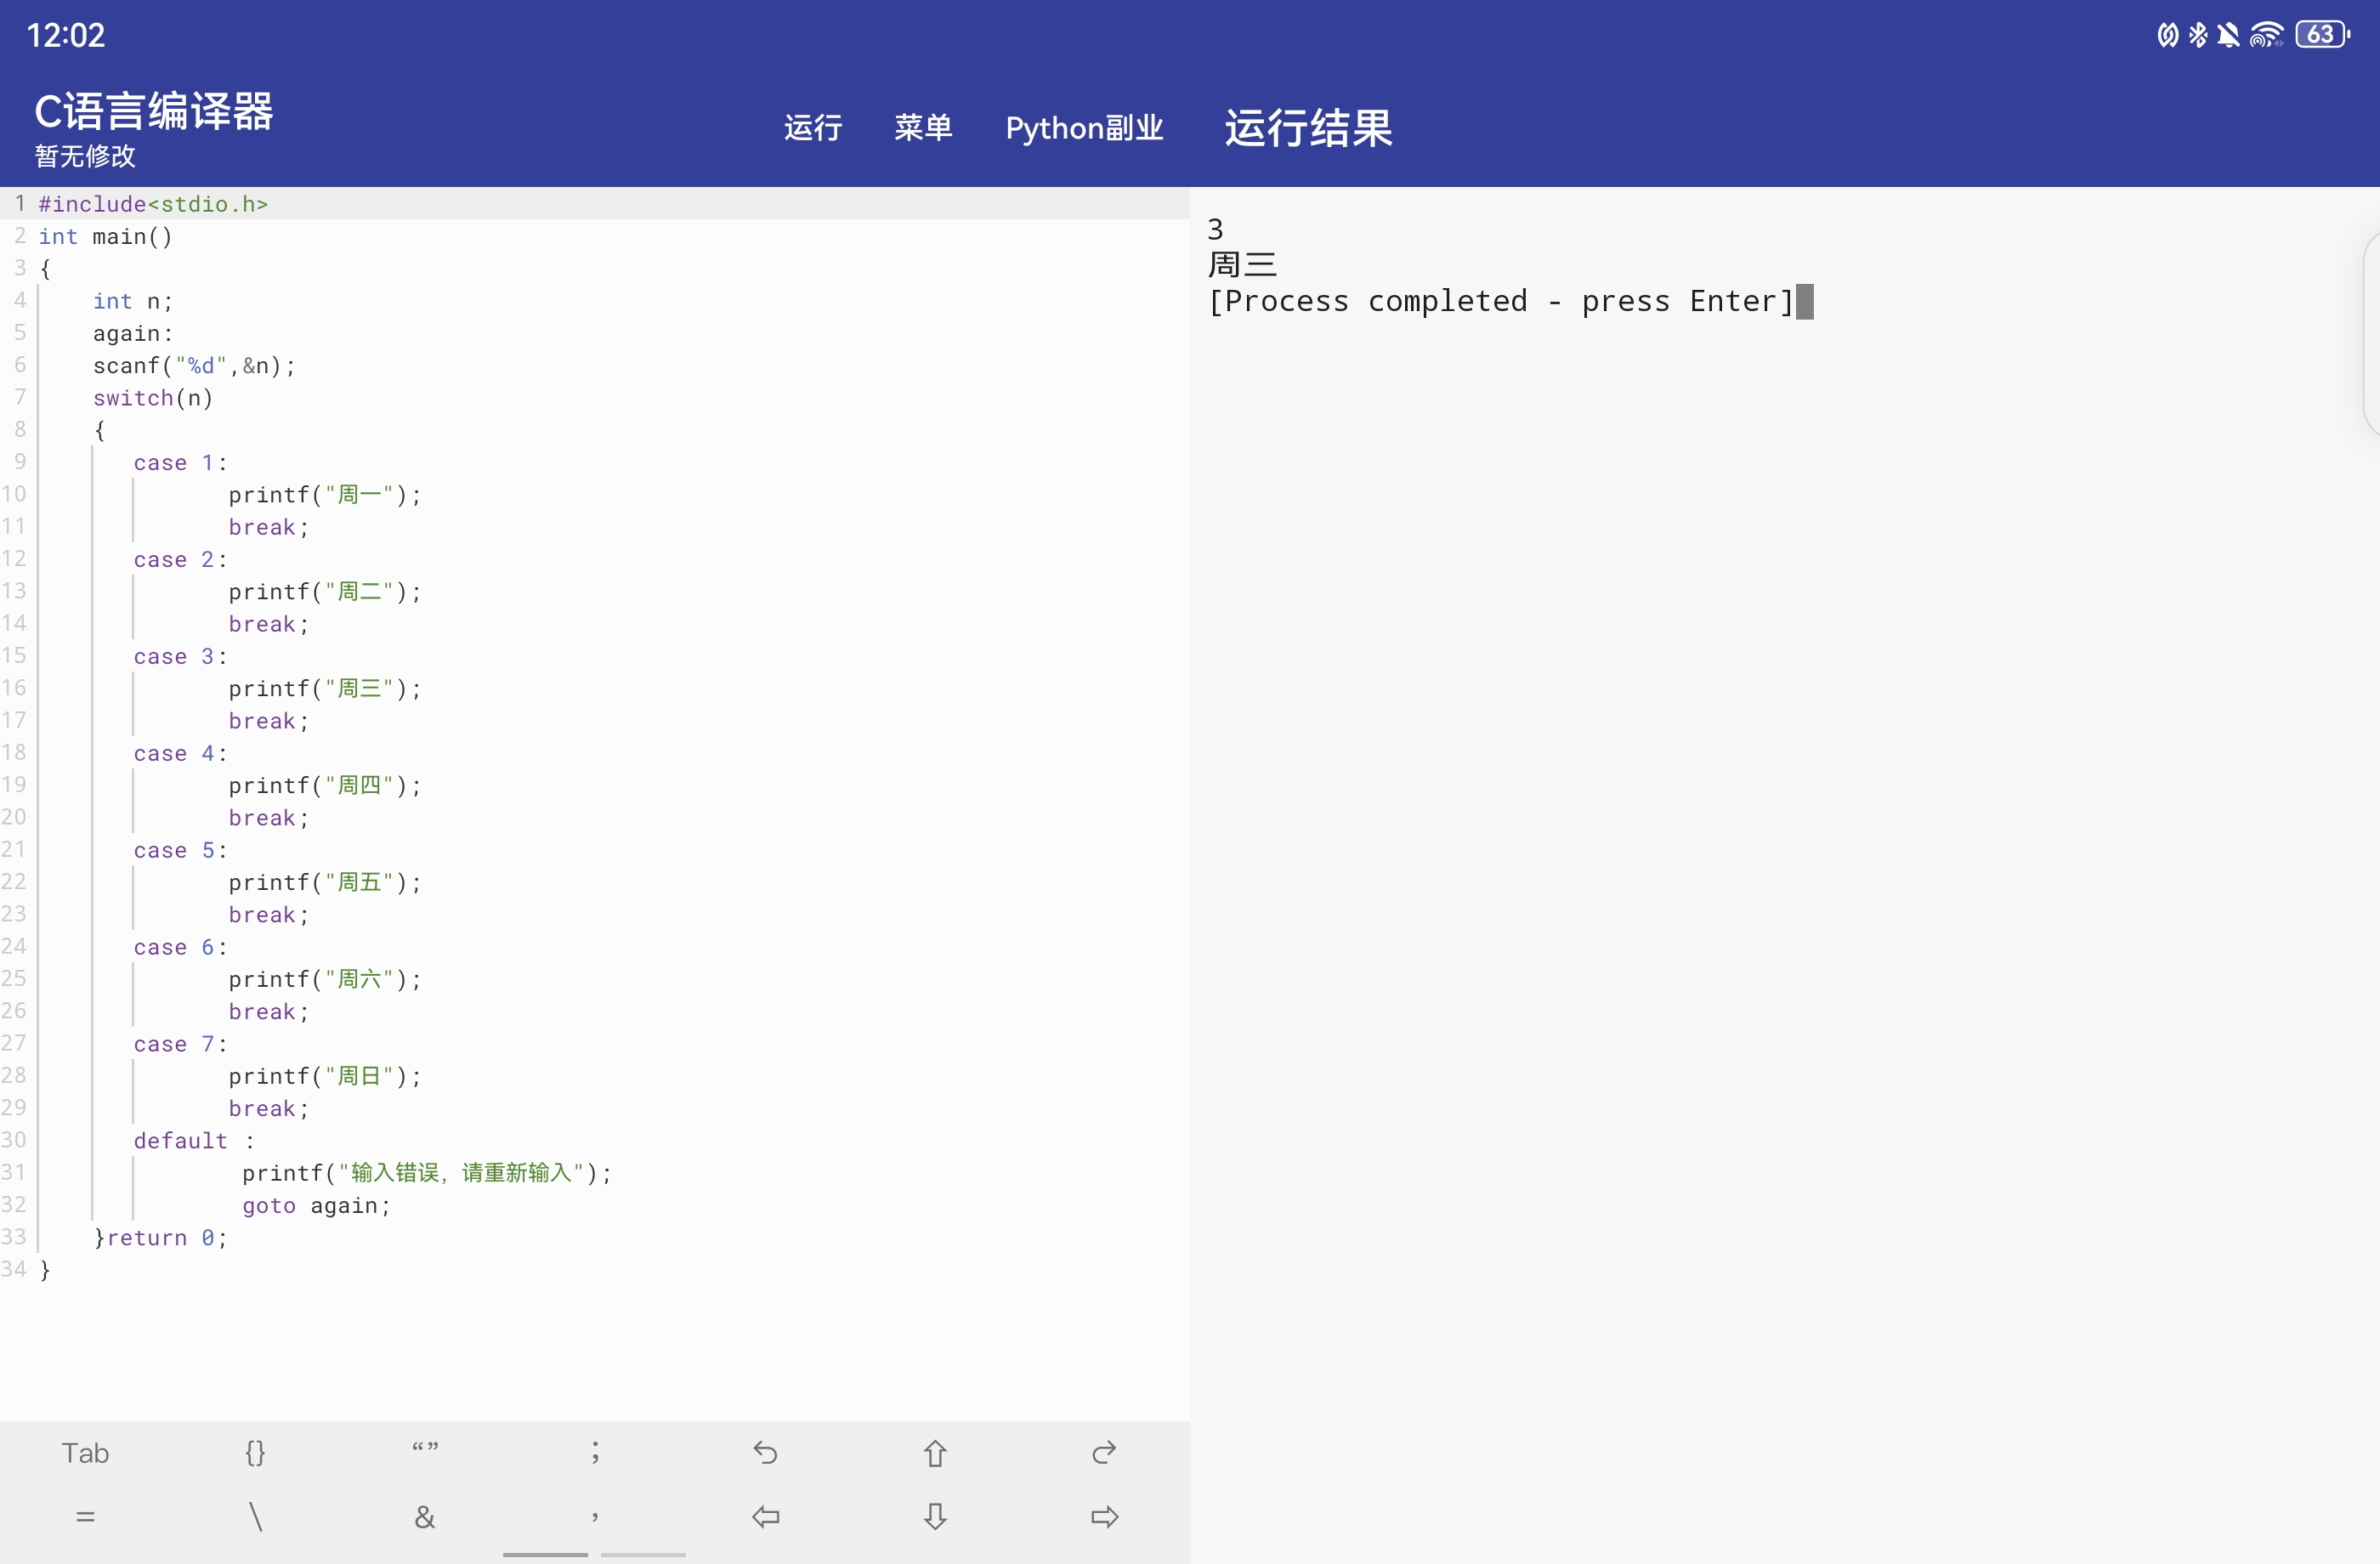Screen dimensions: 2380x1564
Task: Insert curly braces with {} key
Action: click(x=255, y=1452)
